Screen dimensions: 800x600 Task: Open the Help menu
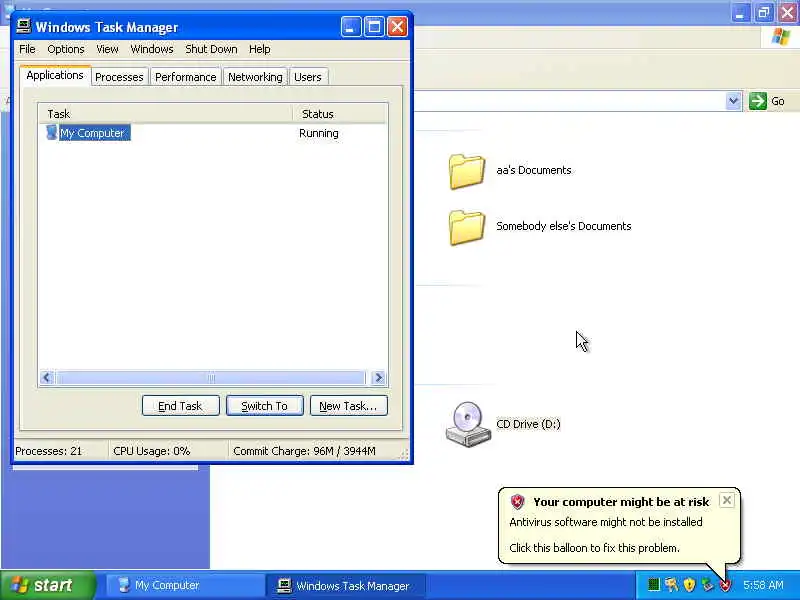tap(260, 49)
